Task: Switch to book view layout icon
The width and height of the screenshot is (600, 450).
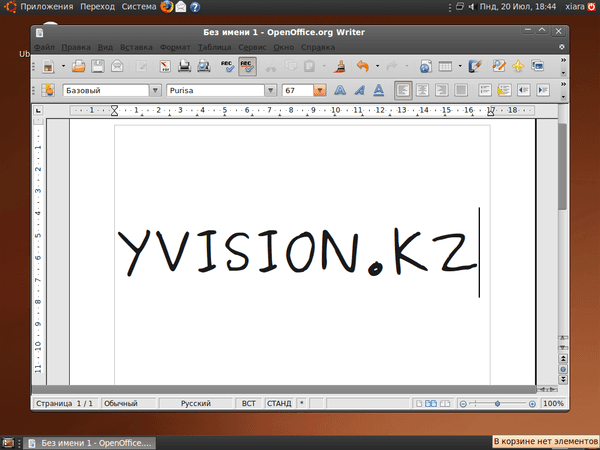Action: coord(445,403)
